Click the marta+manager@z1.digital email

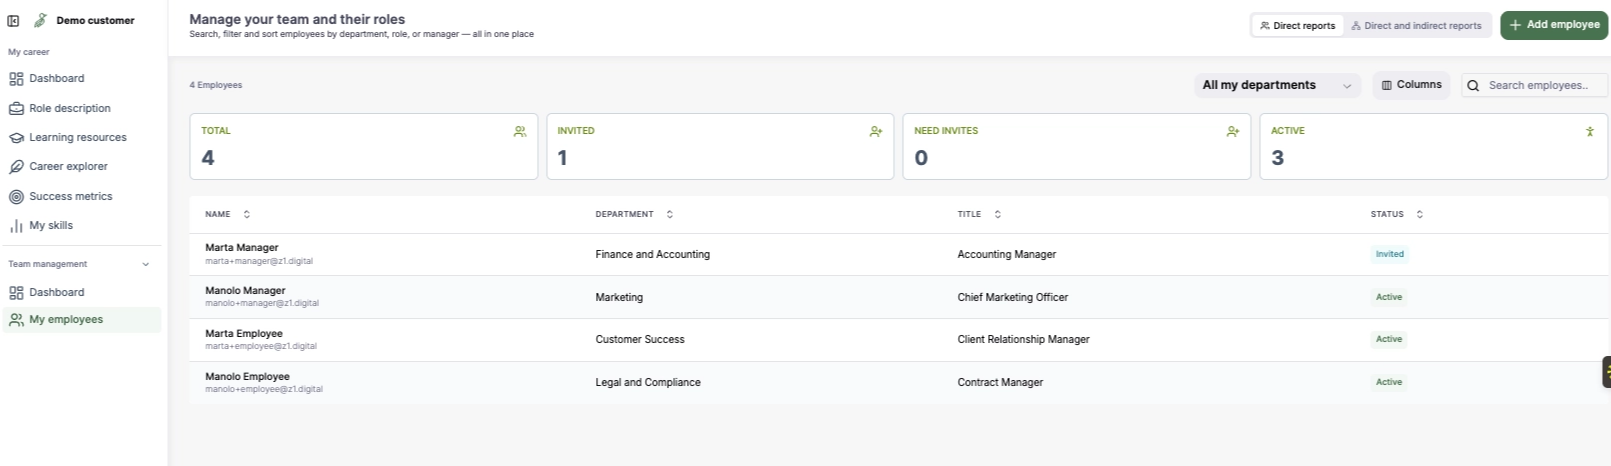tap(259, 261)
